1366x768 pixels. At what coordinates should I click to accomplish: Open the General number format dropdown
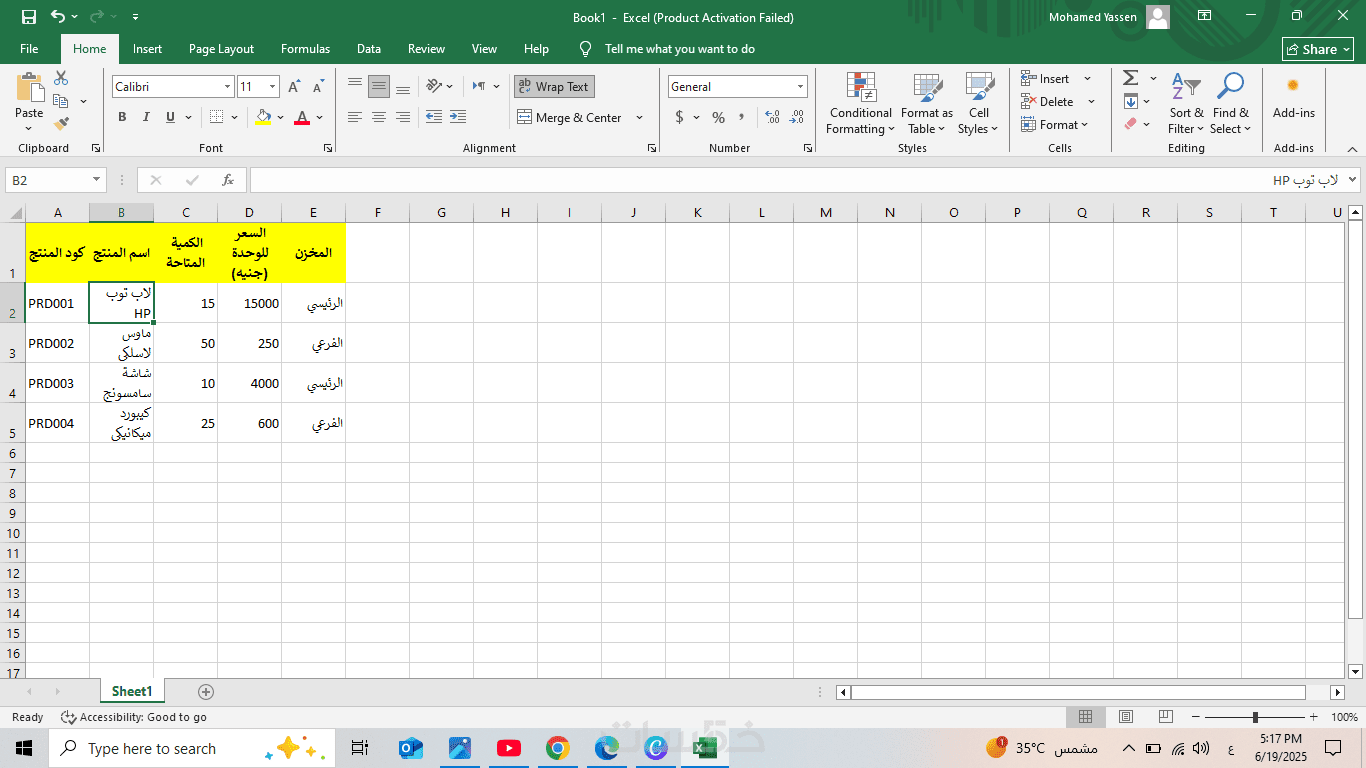[800, 87]
